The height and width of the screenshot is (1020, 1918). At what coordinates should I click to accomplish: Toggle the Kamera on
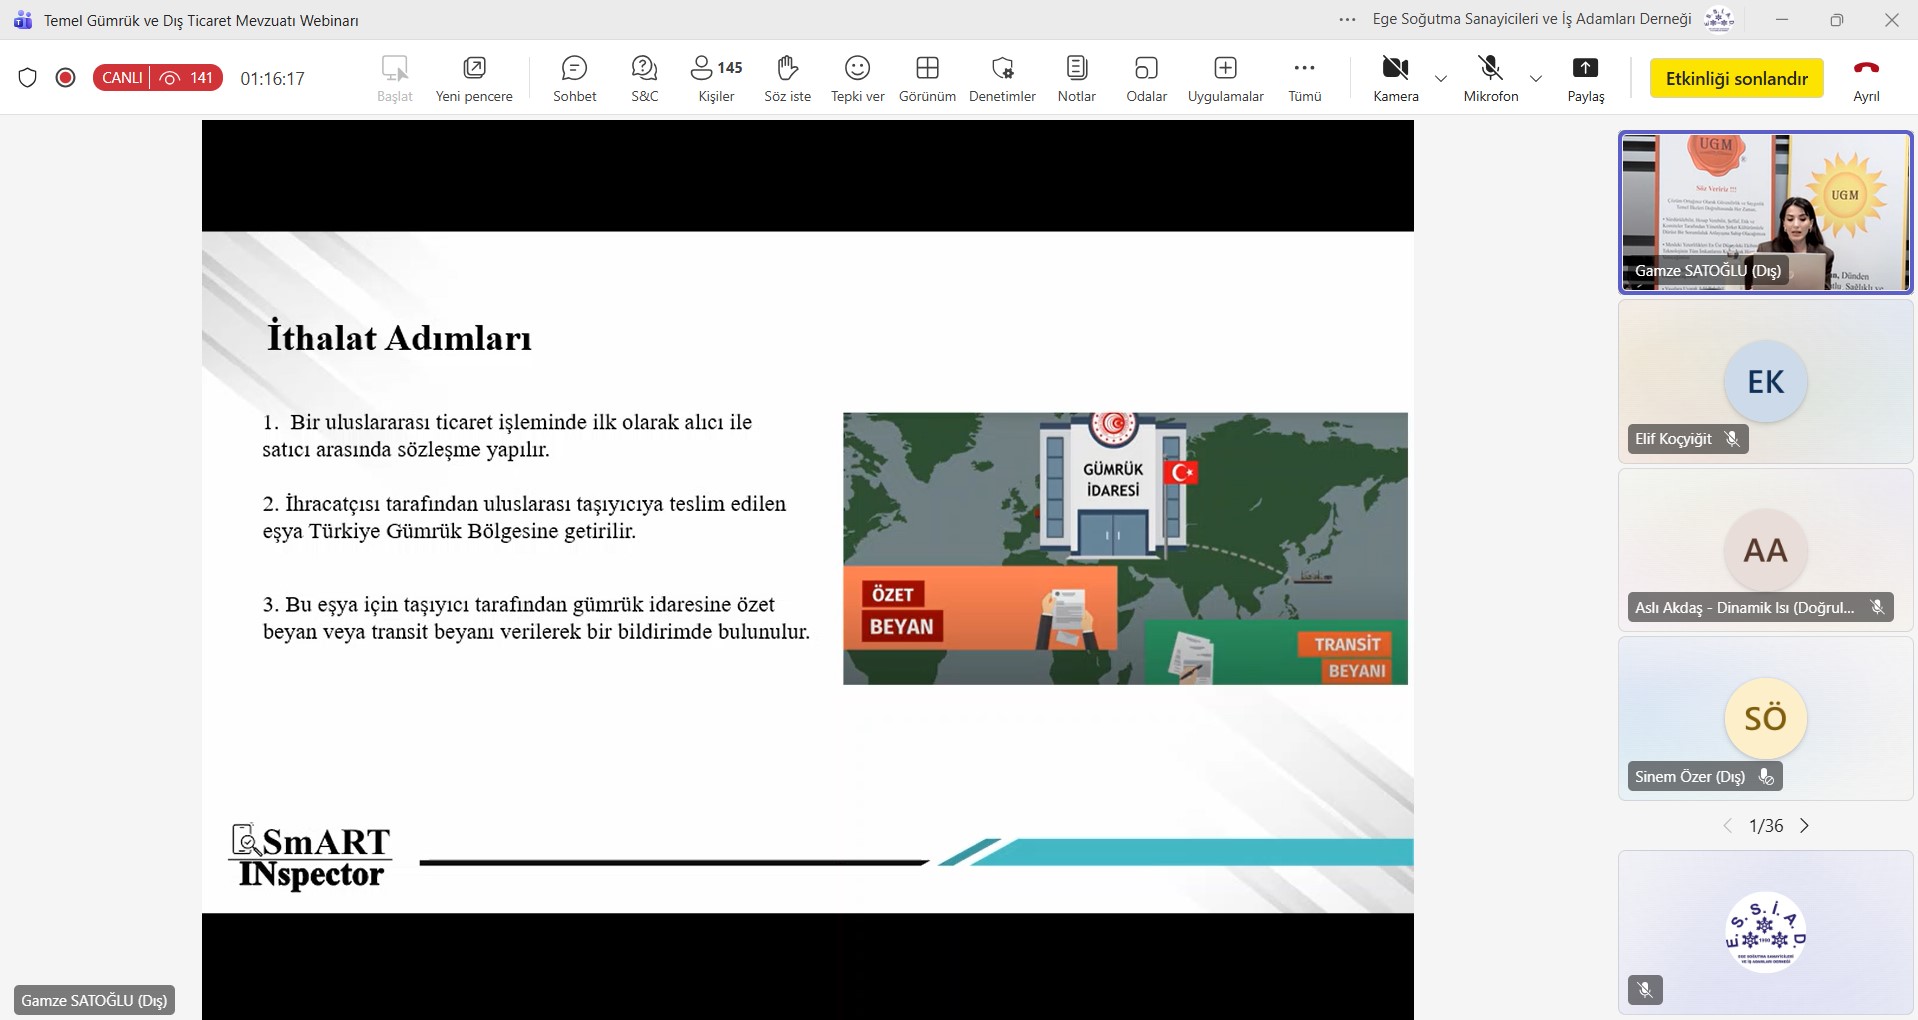[1395, 78]
